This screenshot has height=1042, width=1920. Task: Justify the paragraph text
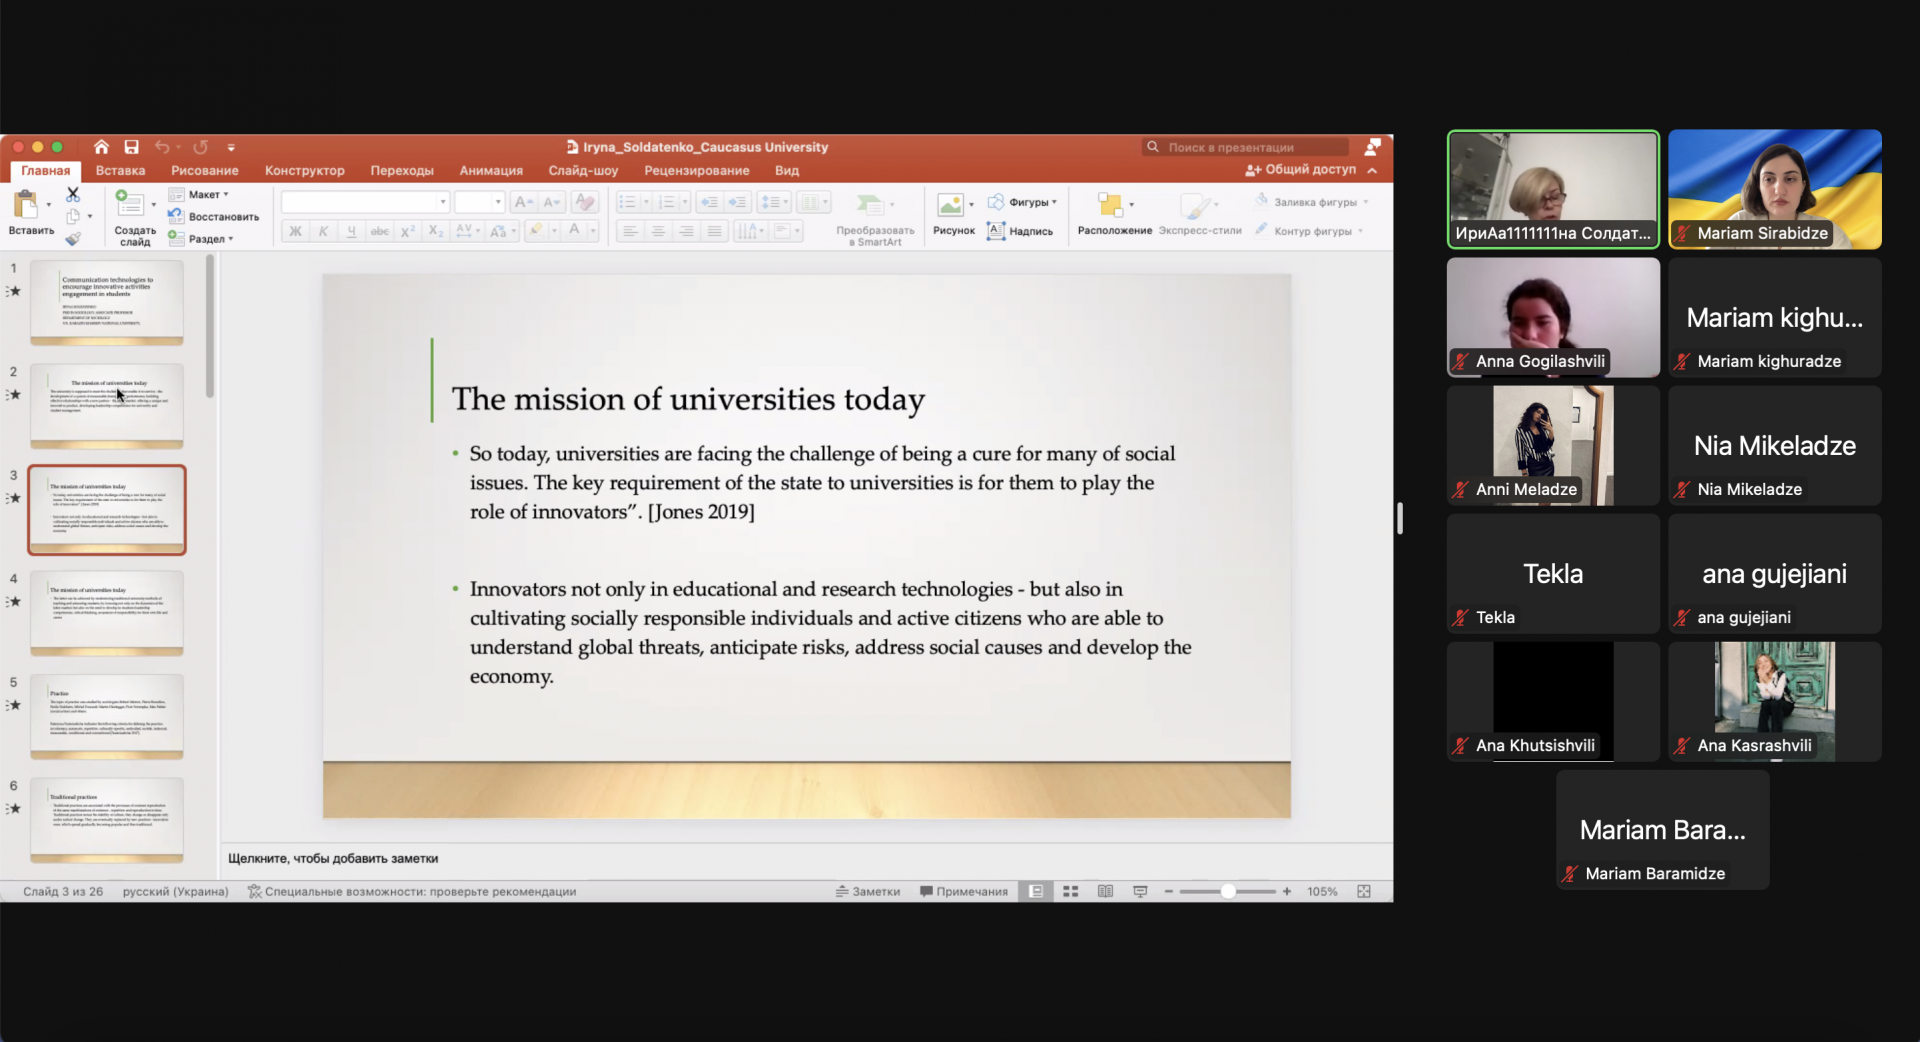[714, 231]
